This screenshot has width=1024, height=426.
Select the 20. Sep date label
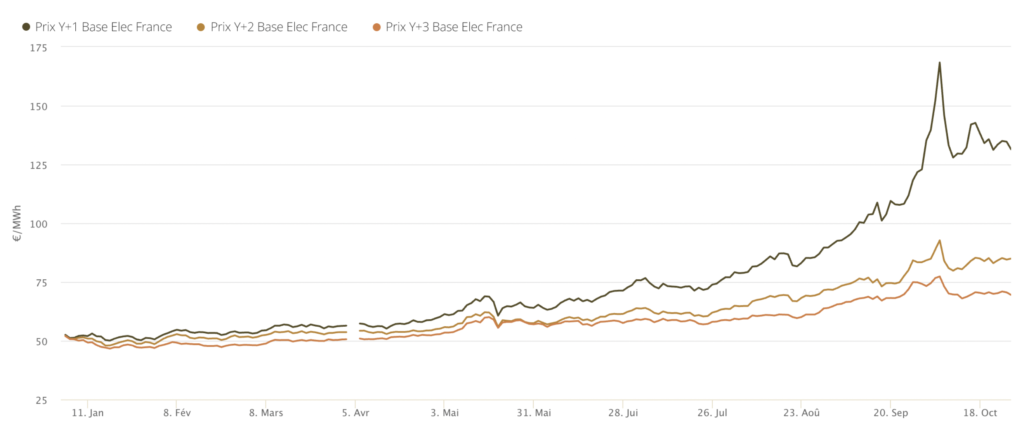tap(890, 411)
